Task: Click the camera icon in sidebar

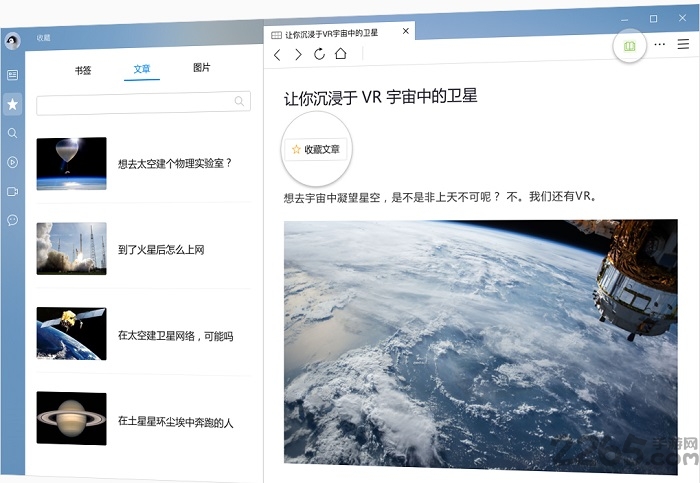Action: tap(13, 191)
